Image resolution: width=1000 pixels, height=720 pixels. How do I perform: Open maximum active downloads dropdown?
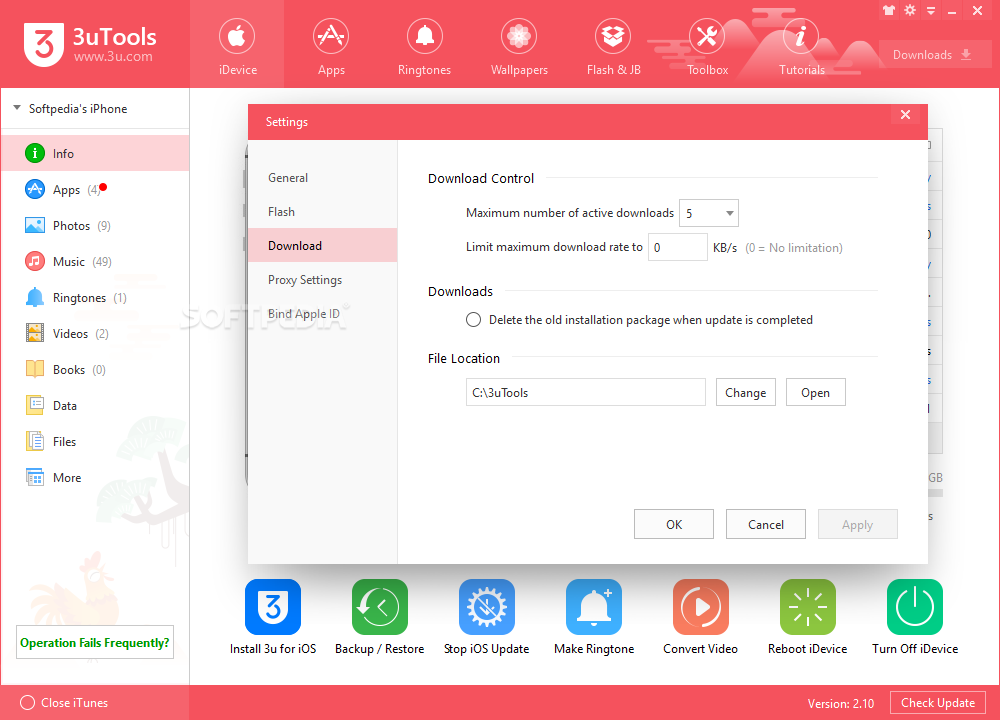709,213
